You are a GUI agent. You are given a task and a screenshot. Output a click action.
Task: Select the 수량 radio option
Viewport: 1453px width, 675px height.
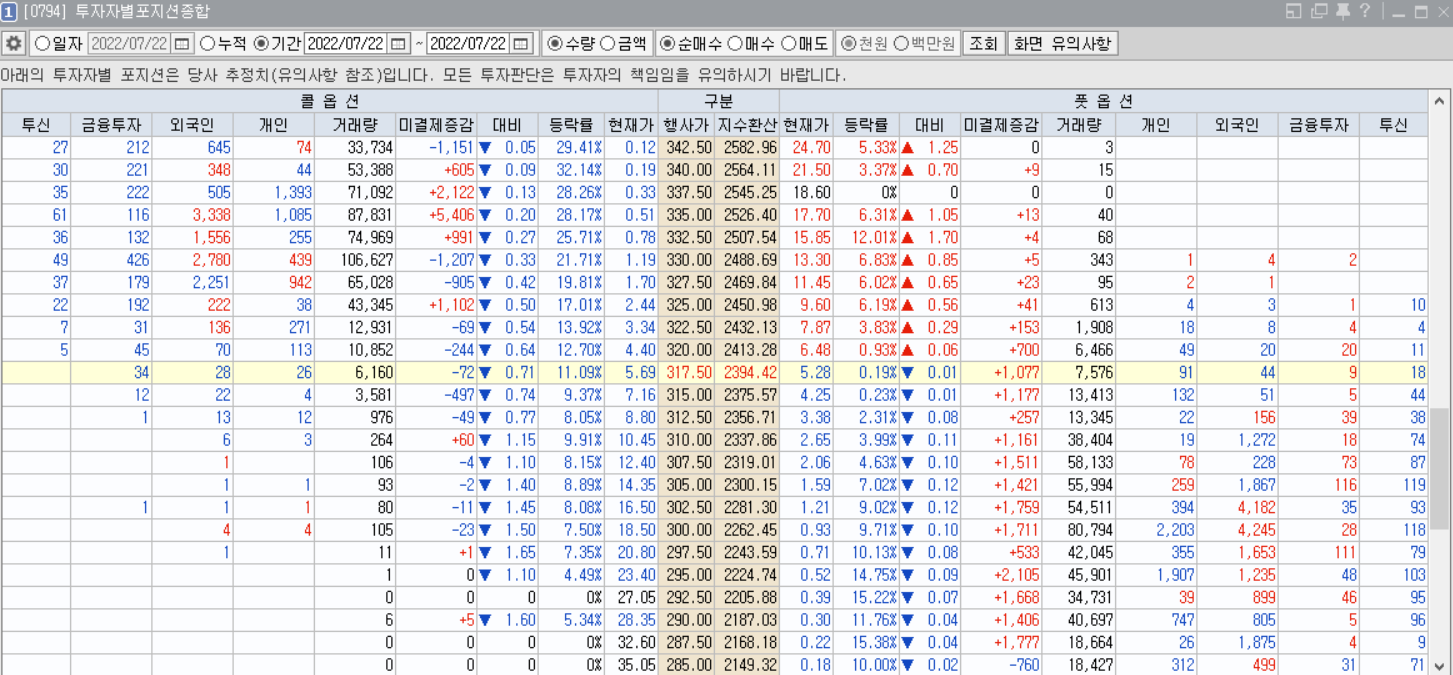[x=571, y=44]
